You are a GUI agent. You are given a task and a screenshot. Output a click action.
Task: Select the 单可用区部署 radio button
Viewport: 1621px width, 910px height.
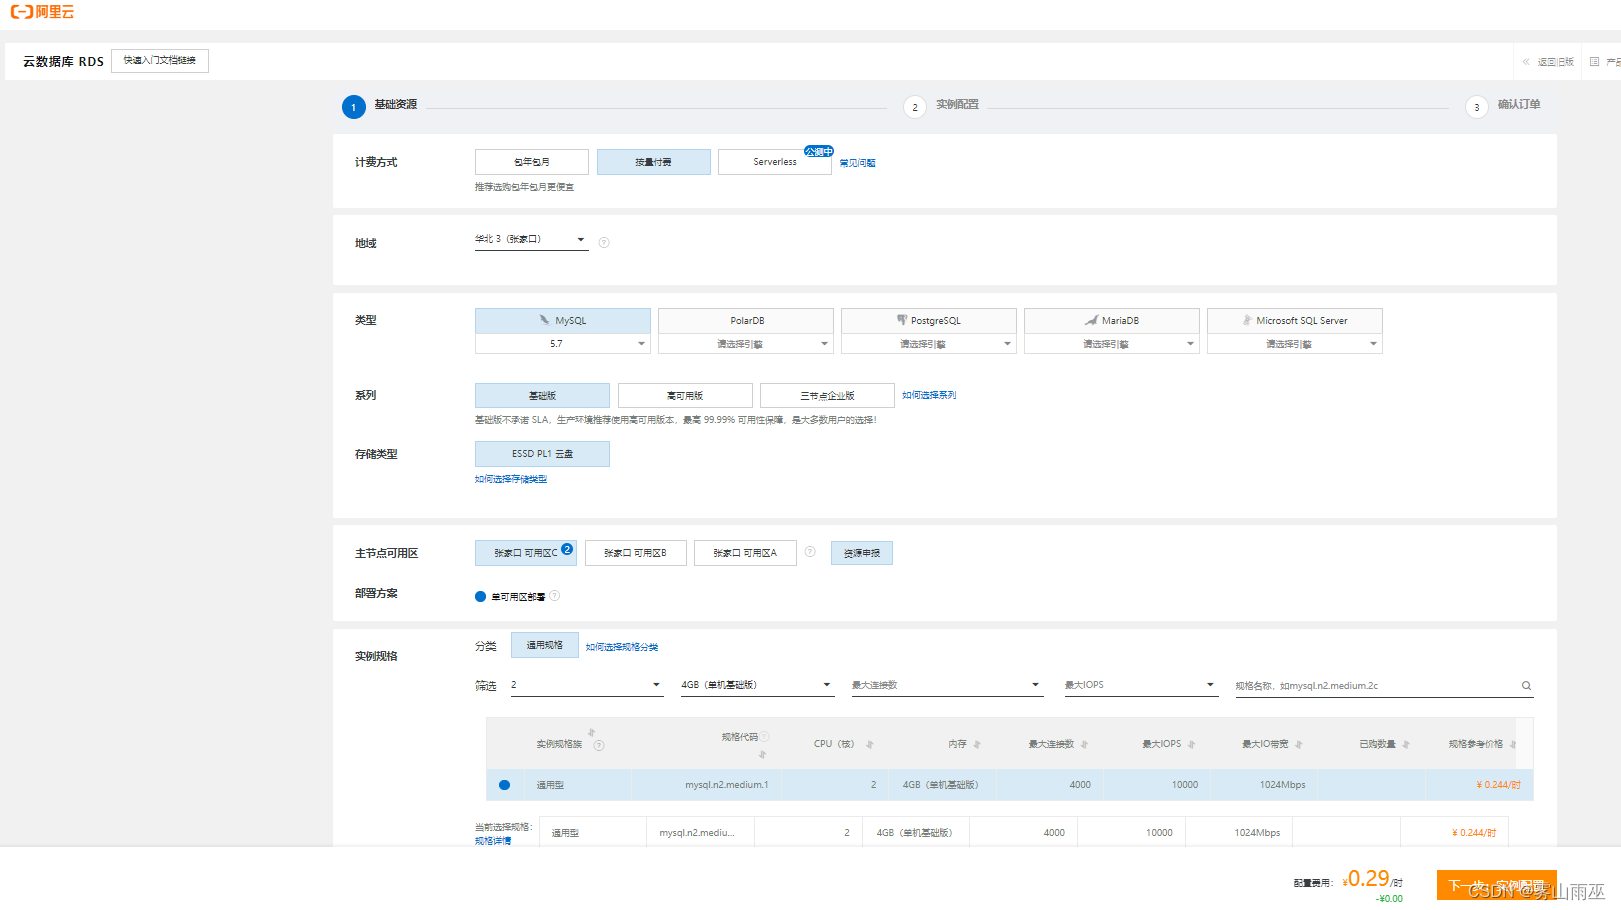(480, 596)
